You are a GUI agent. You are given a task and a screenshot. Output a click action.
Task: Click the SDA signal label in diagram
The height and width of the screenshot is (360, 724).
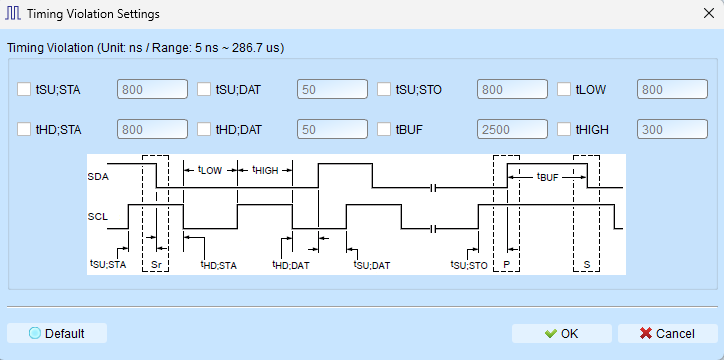(98, 176)
